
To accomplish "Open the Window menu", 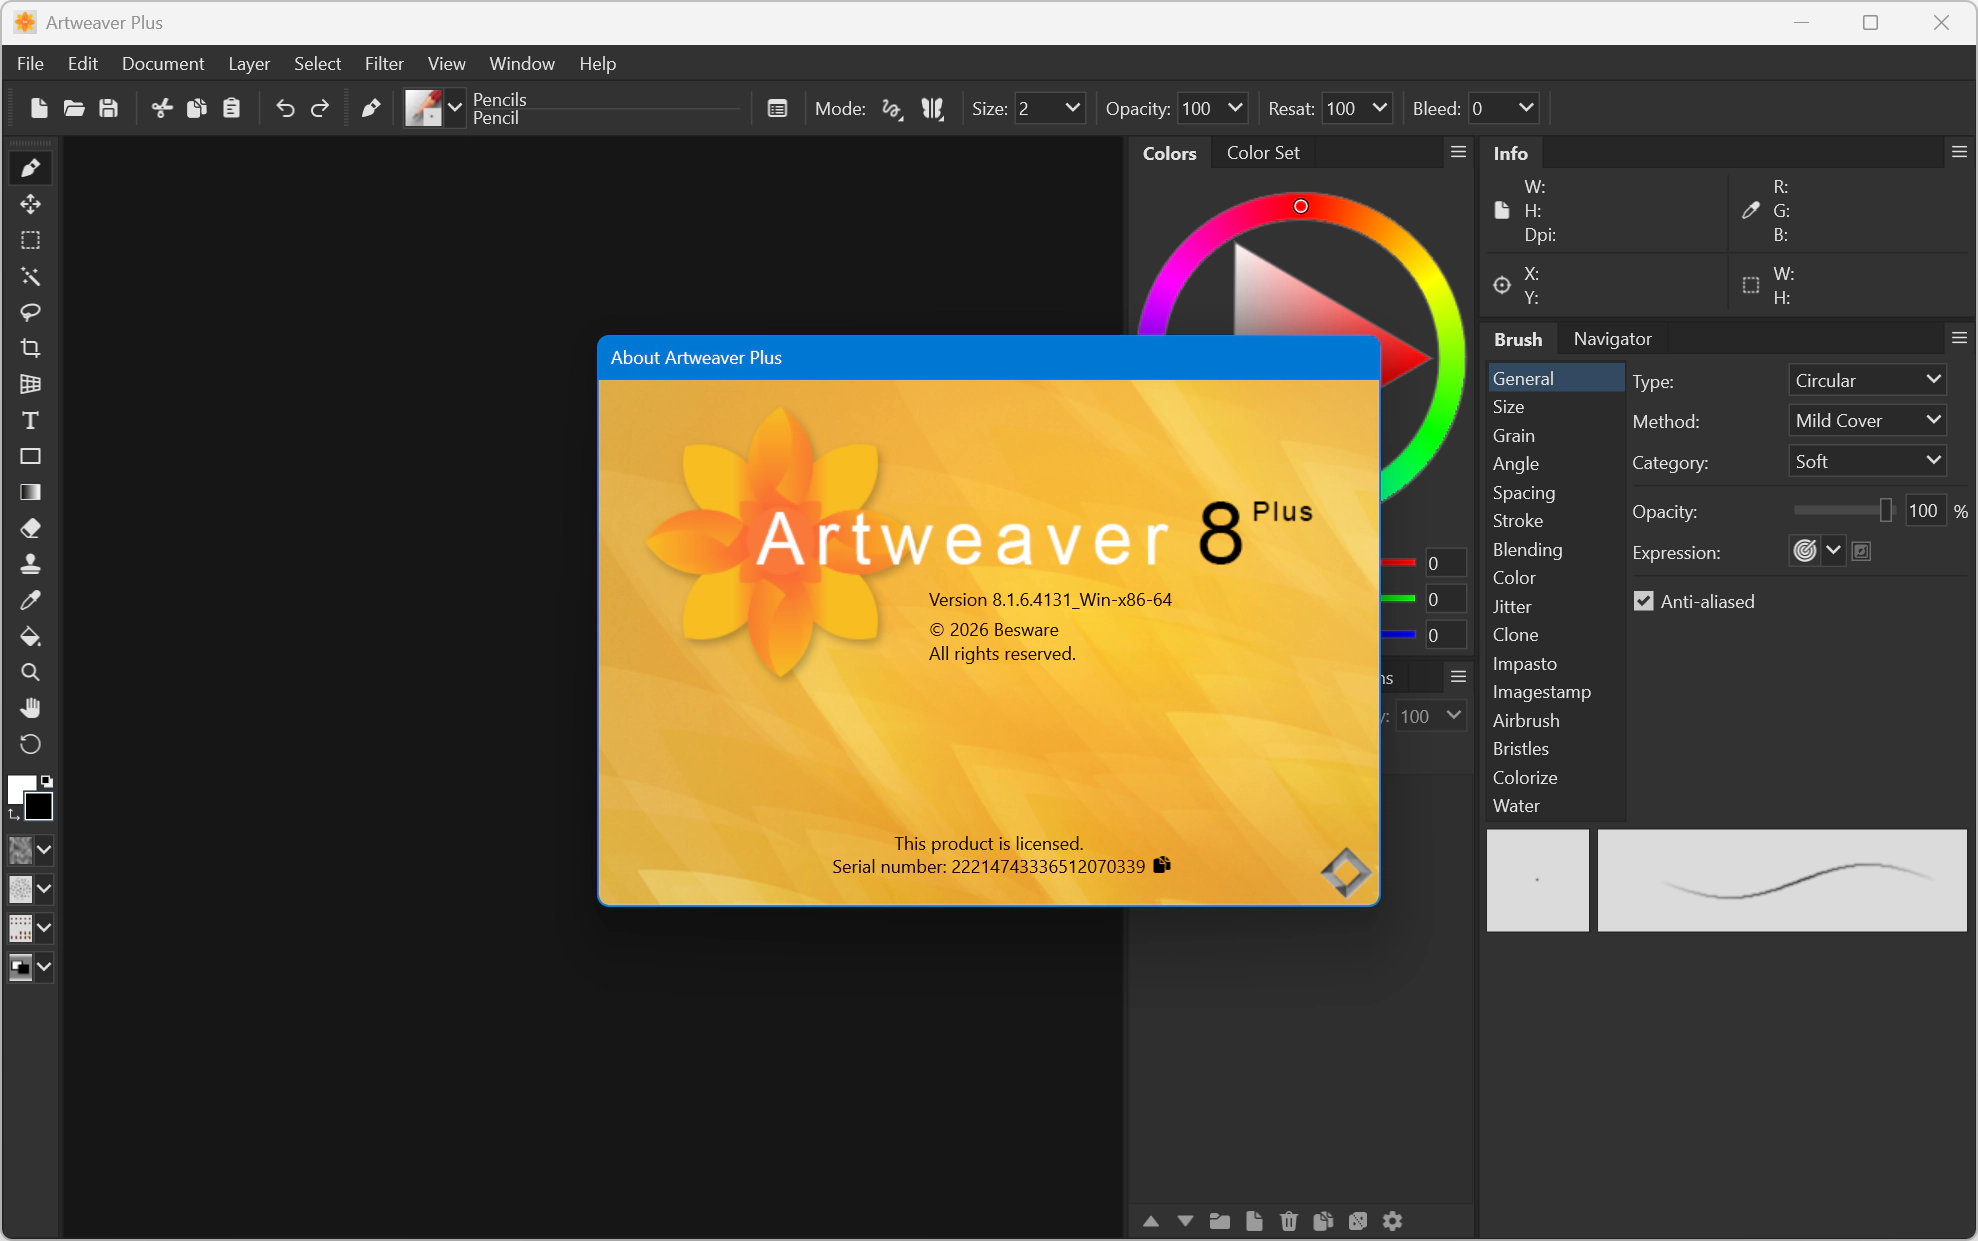I will (522, 63).
